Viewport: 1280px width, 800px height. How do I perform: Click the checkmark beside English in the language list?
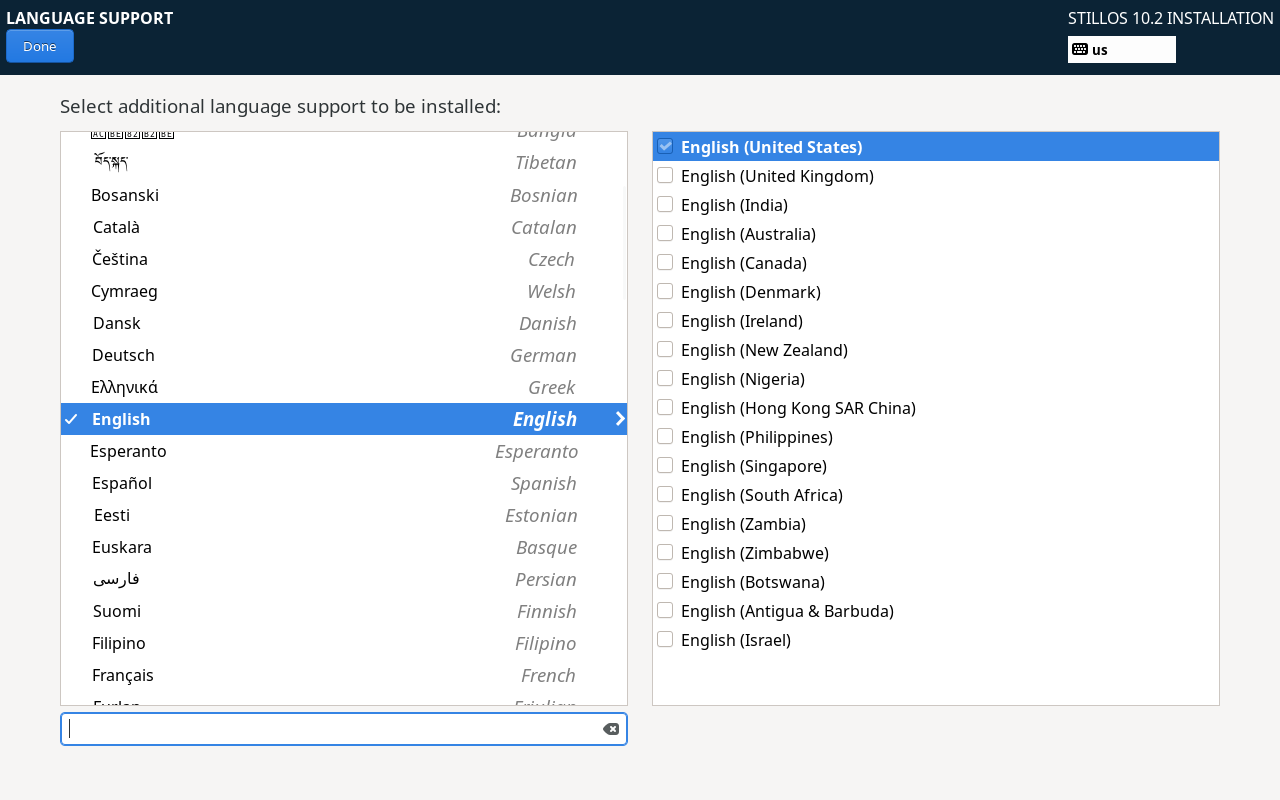click(x=71, y=419)
